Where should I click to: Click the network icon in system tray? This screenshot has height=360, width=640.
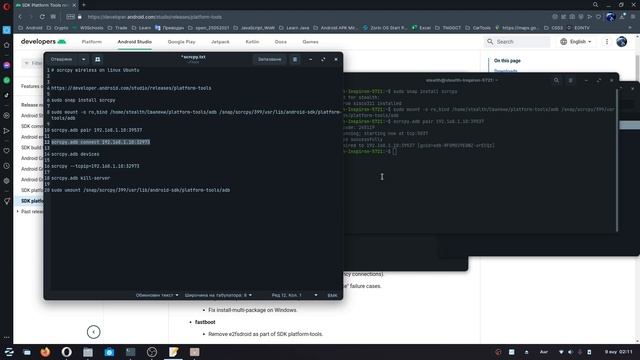click(x=561, y=352)
